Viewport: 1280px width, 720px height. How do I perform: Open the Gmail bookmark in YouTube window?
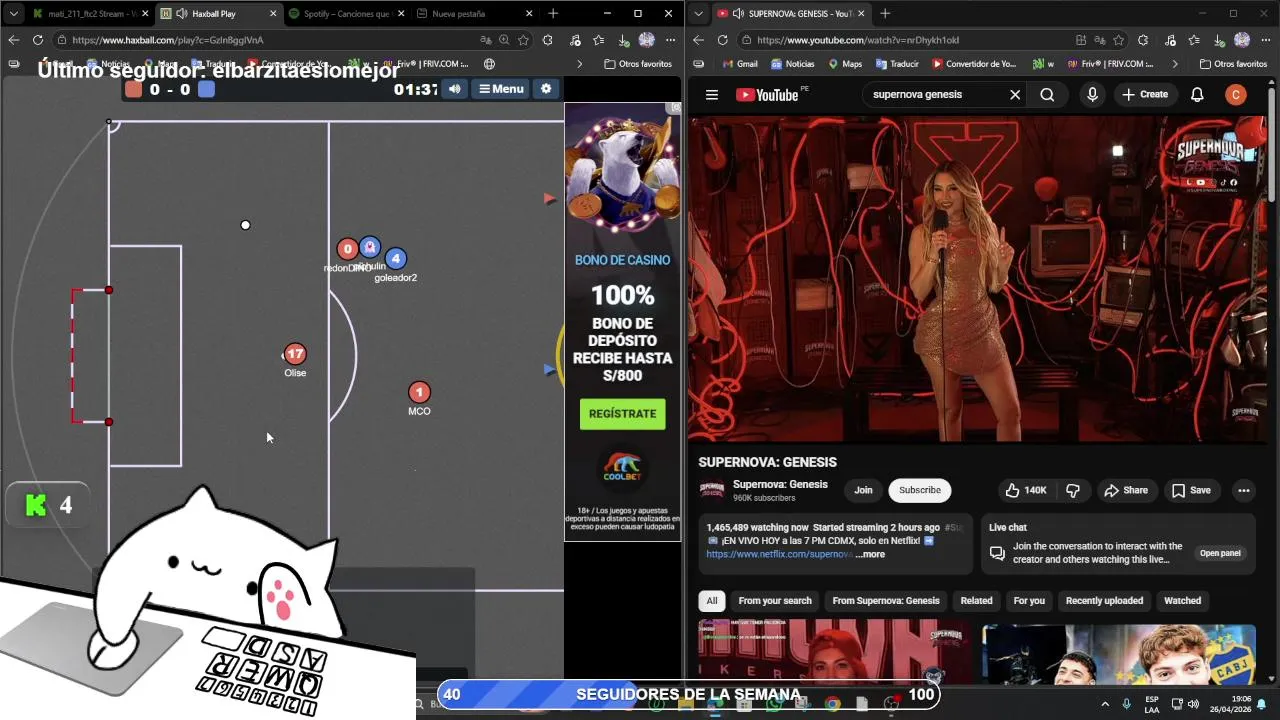click(x=739, y=64)
